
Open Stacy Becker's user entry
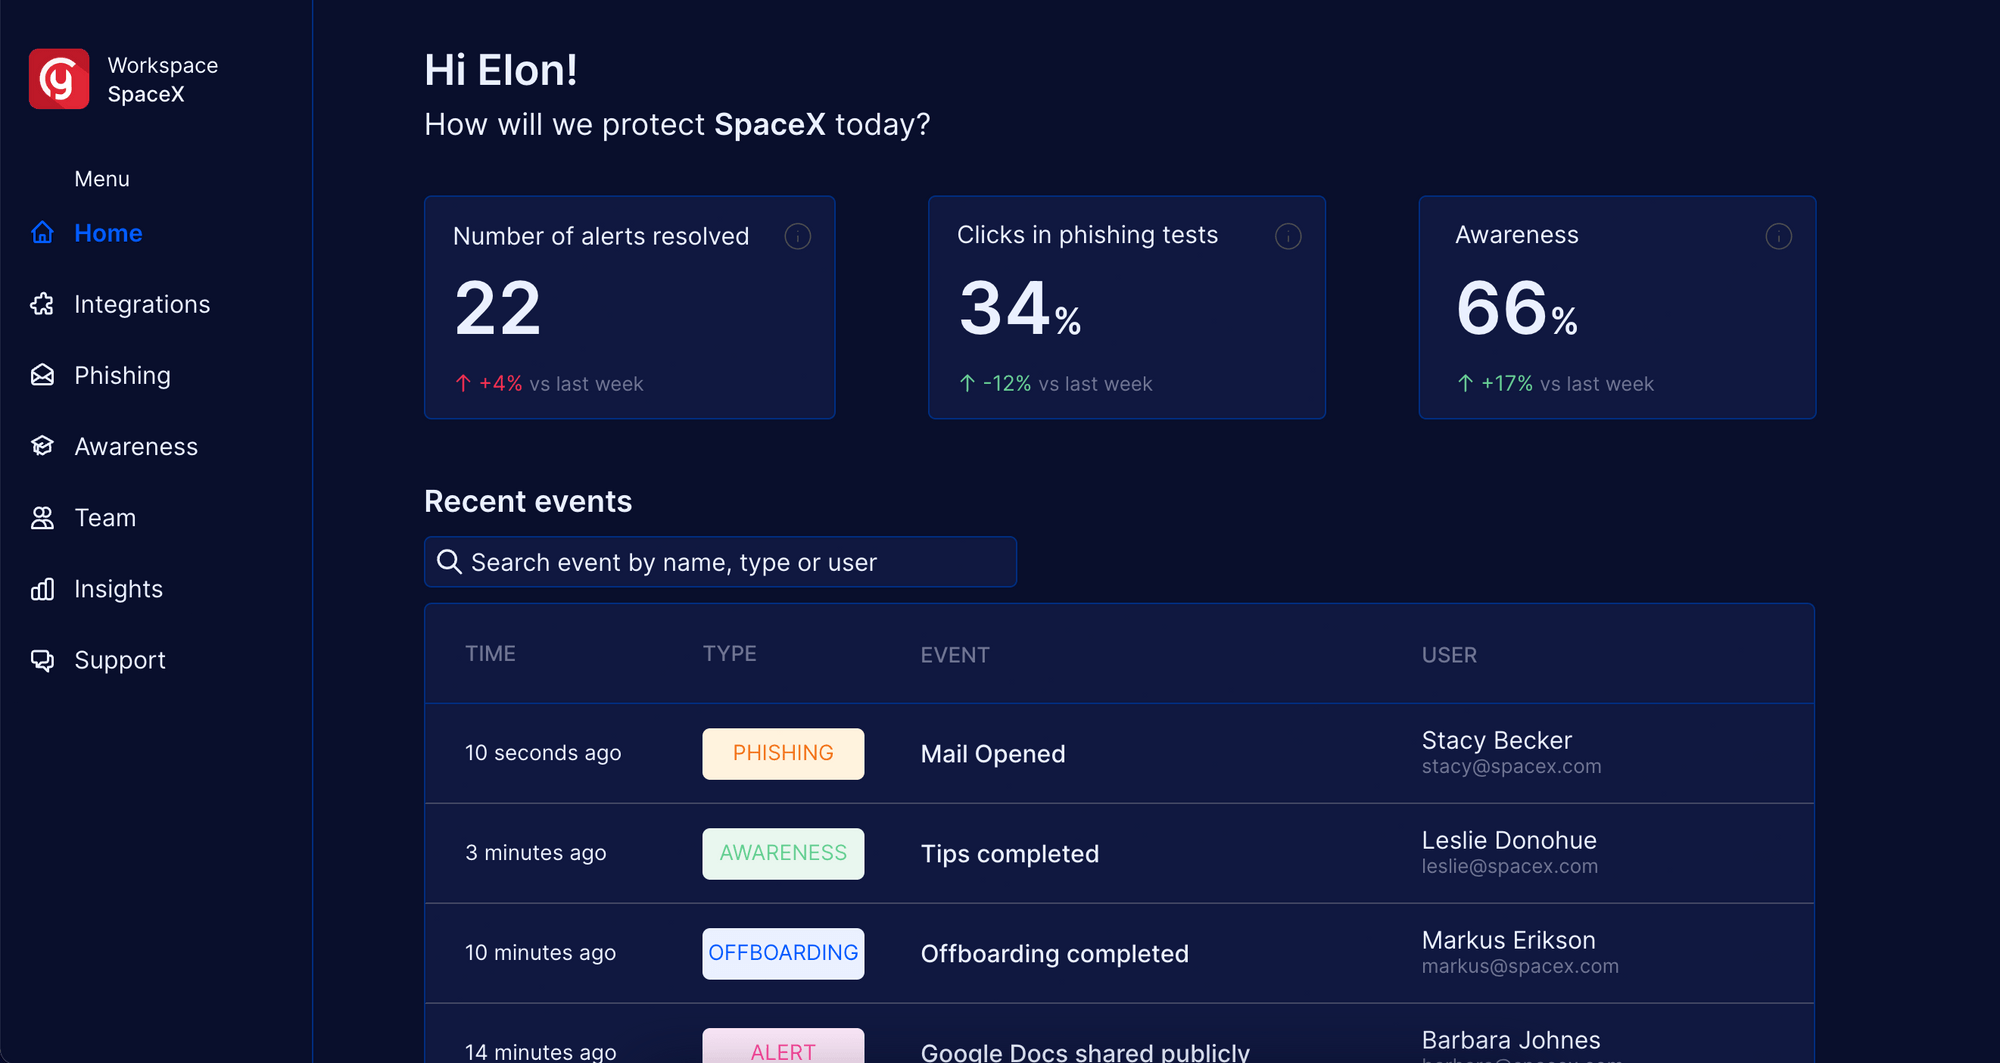pos(1496,741)
